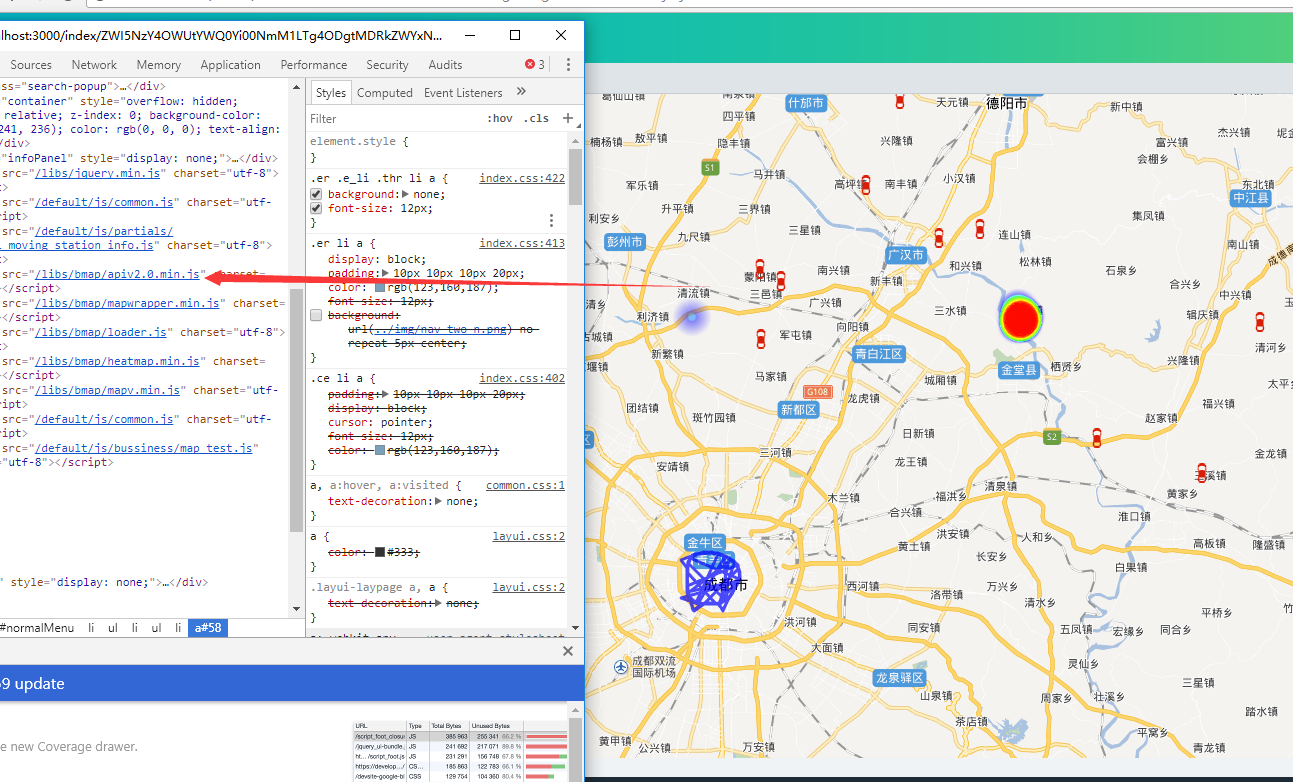The image size is (1293, 782).
Task: Click the red error count icon
Action: (x=530, y=64)
